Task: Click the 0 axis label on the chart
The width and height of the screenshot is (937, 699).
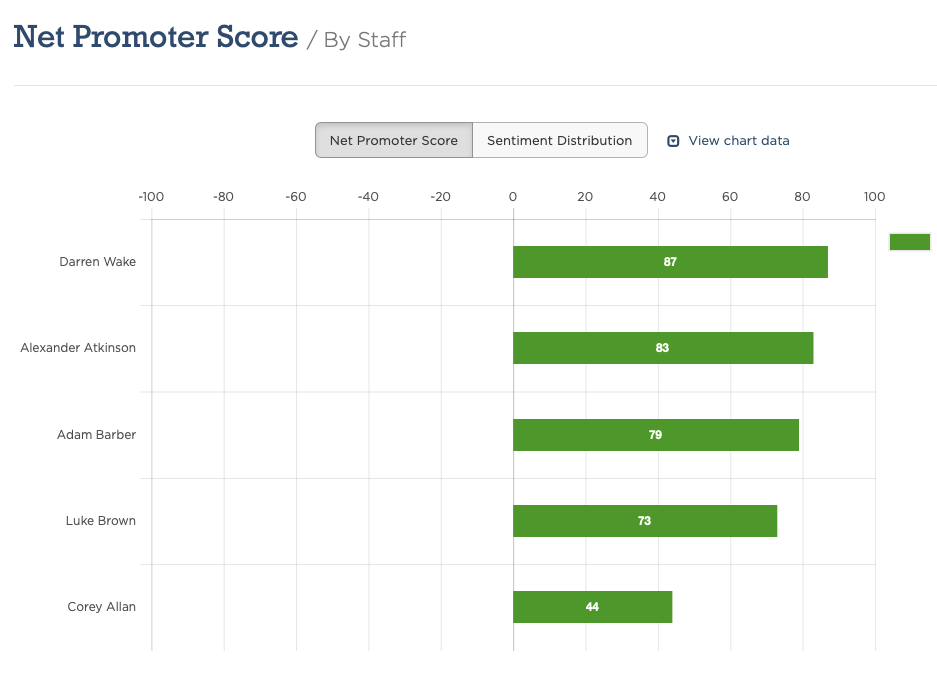Action: click(x=512, y=196)
